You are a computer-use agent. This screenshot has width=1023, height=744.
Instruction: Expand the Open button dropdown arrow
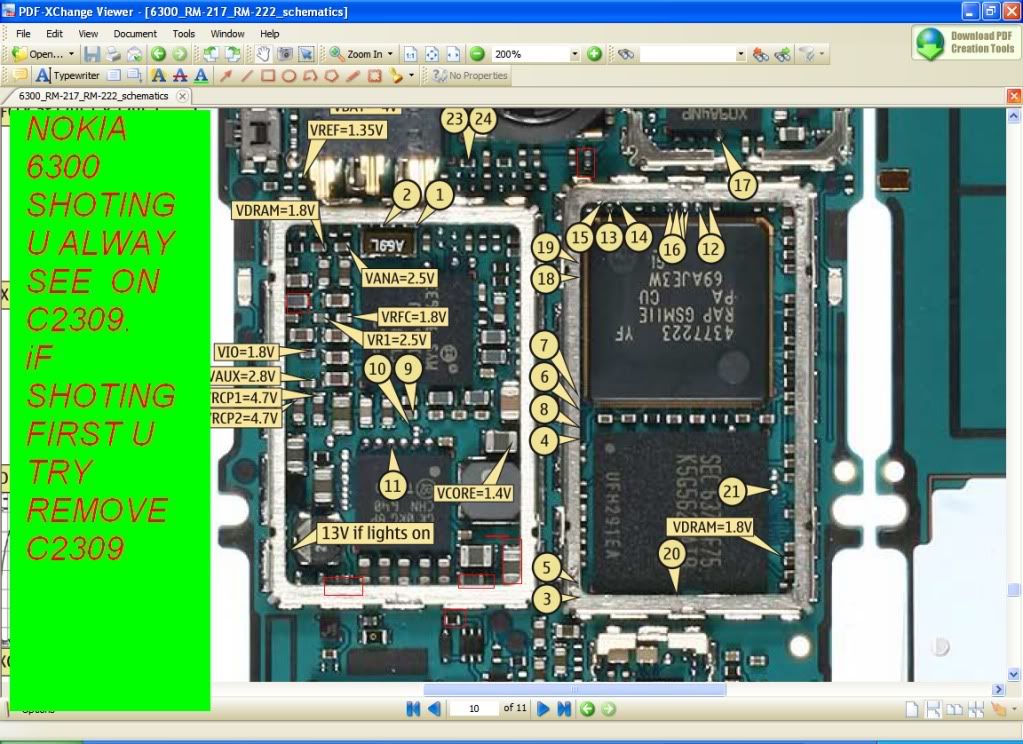click(71, 54)
